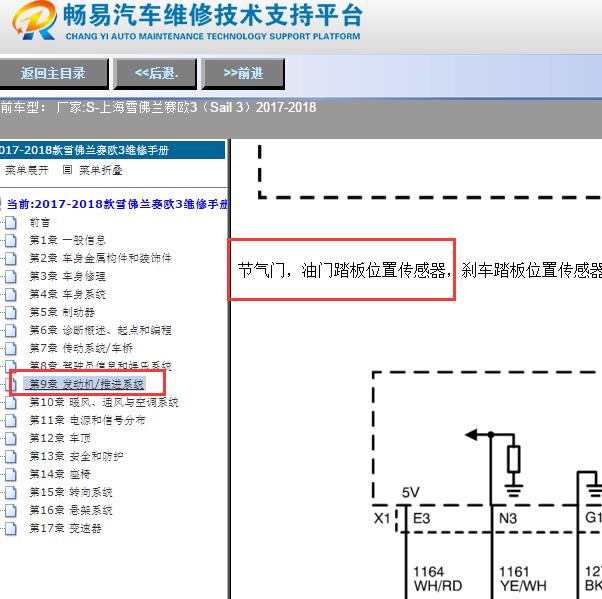The image size is (602, 599).
Task: Click connector pin E3 in wiring diagram
Action: [422, 518]
